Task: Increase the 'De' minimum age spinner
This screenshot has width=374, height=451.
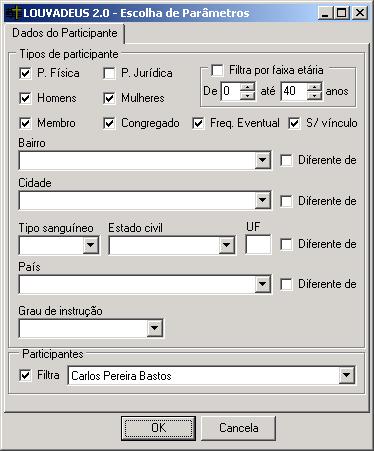Action: pos(248,87)
